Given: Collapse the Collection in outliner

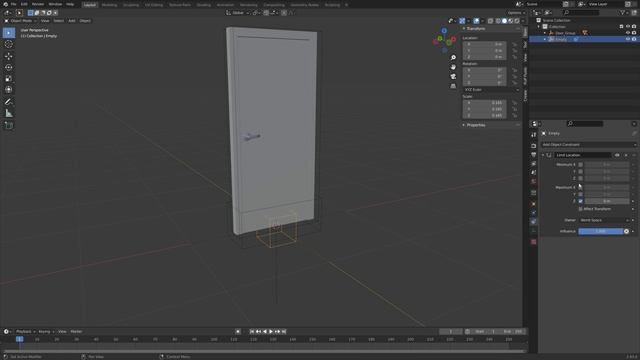Looking at the screenshot, I should [539, 27].
